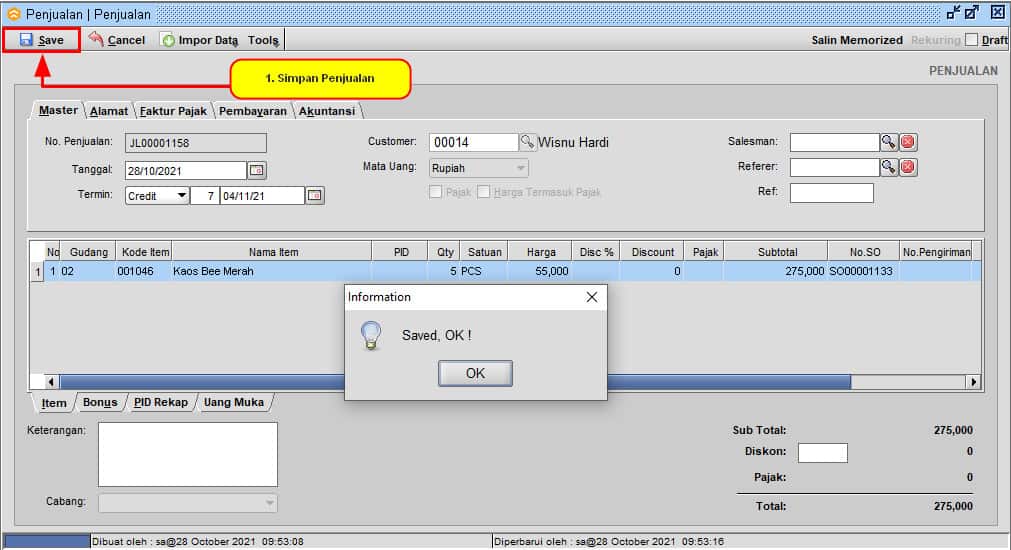
Task: Expand the Termin Credit dropdown
Action: click(x=181, y=196)
